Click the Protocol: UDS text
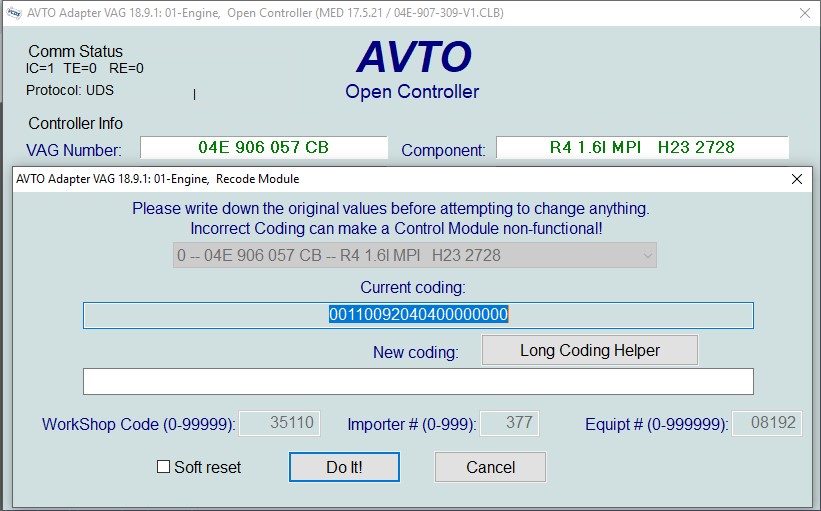 point(70,90)
